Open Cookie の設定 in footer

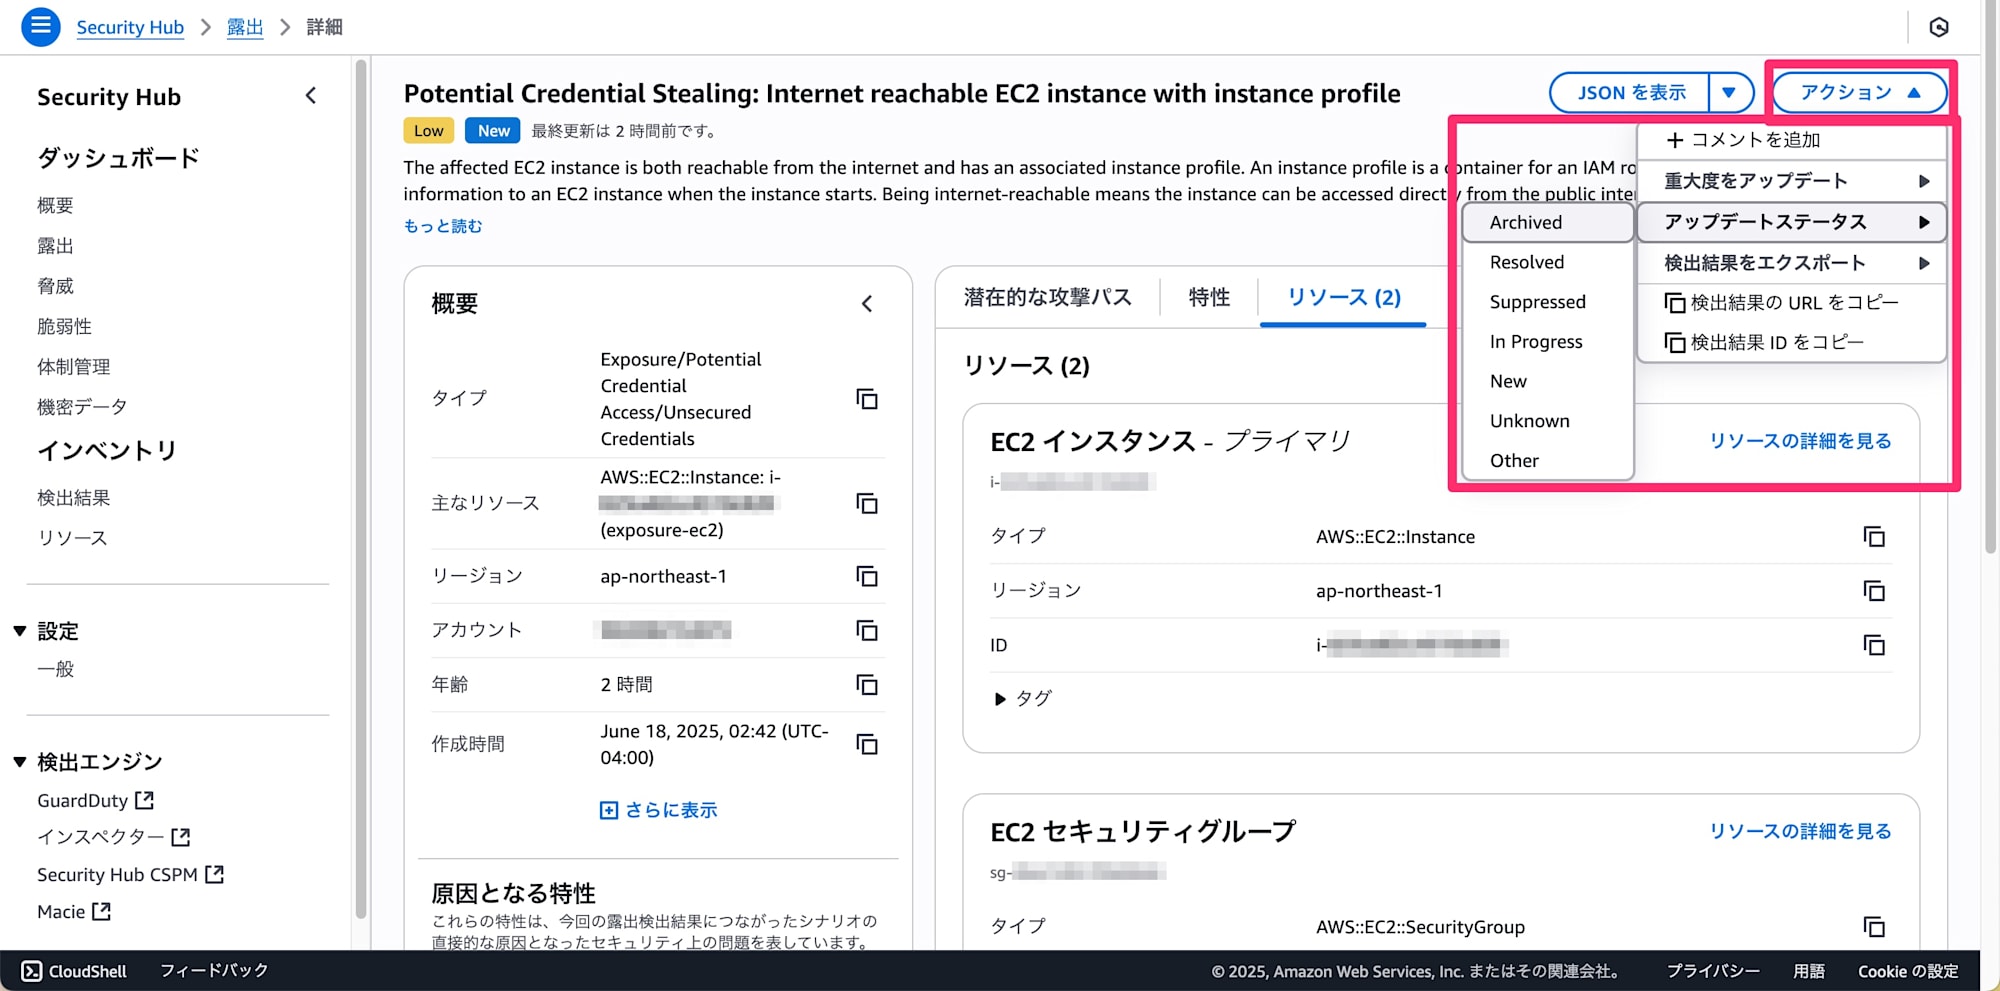click(x=1908, y=971)
